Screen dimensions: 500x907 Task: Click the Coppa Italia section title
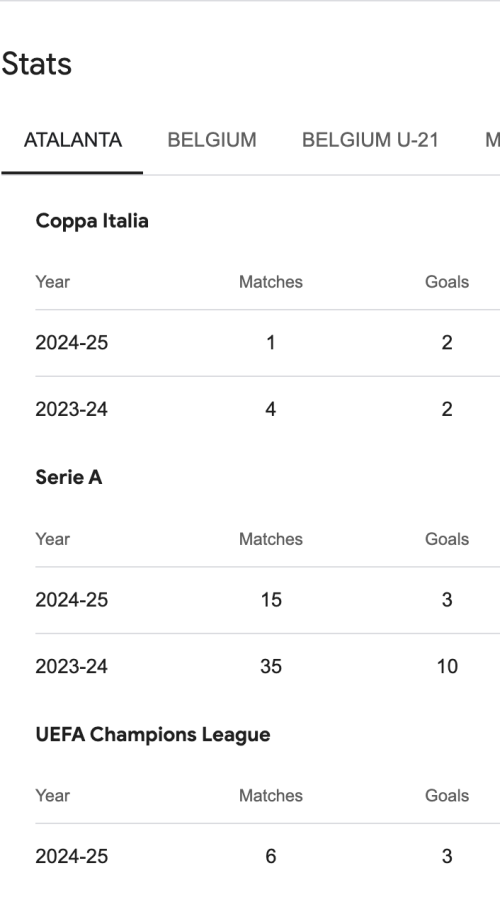coord(92,221)
